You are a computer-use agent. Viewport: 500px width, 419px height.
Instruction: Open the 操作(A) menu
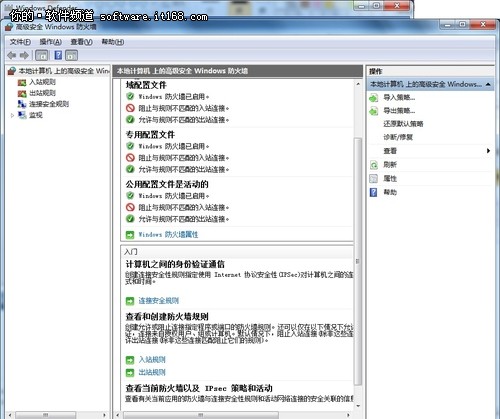point(51,42)
